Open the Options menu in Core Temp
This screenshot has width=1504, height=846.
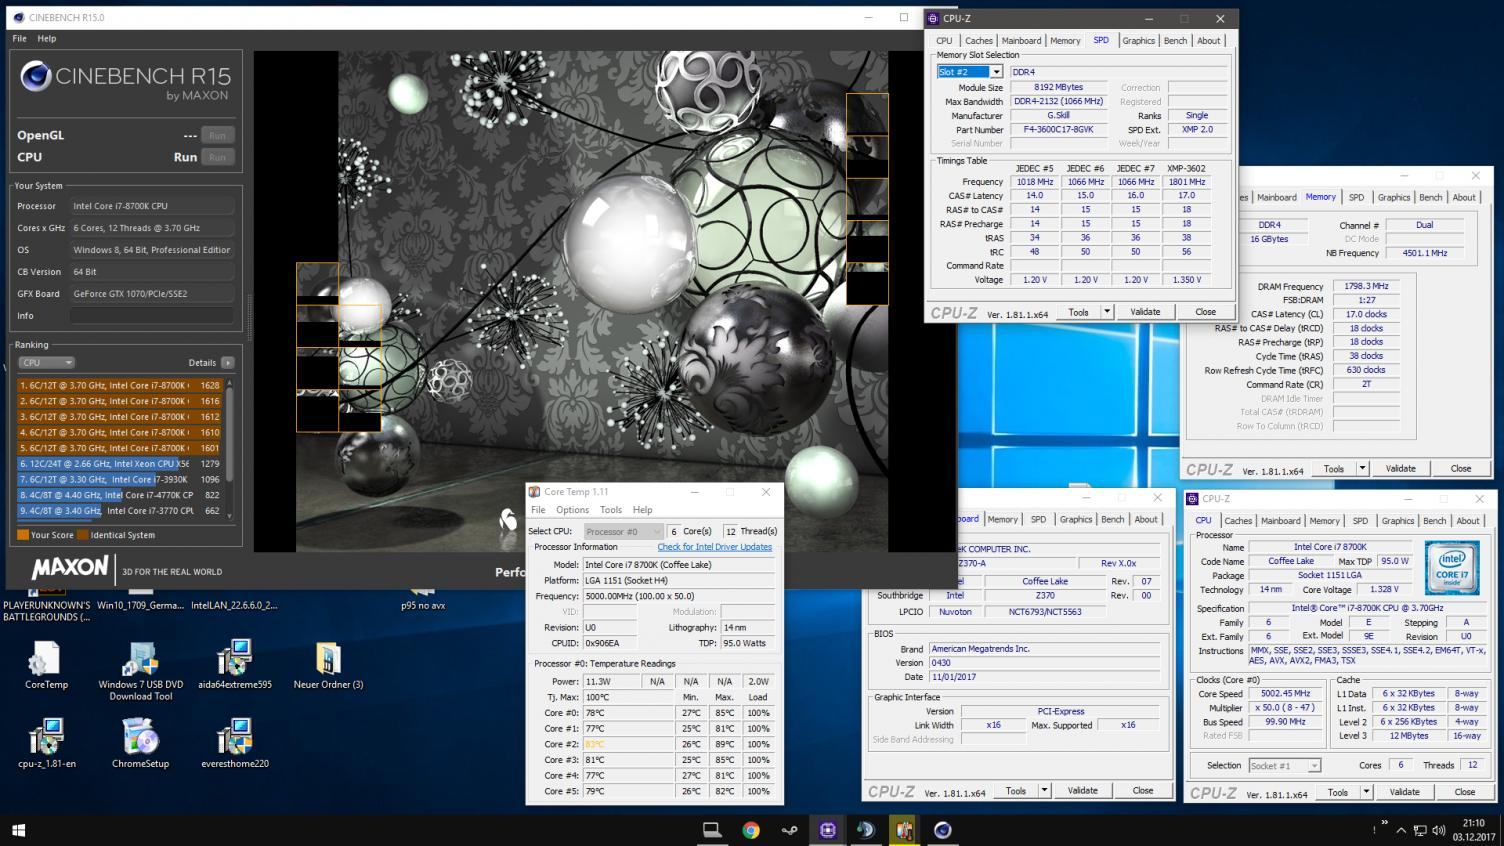click(572, 510)
